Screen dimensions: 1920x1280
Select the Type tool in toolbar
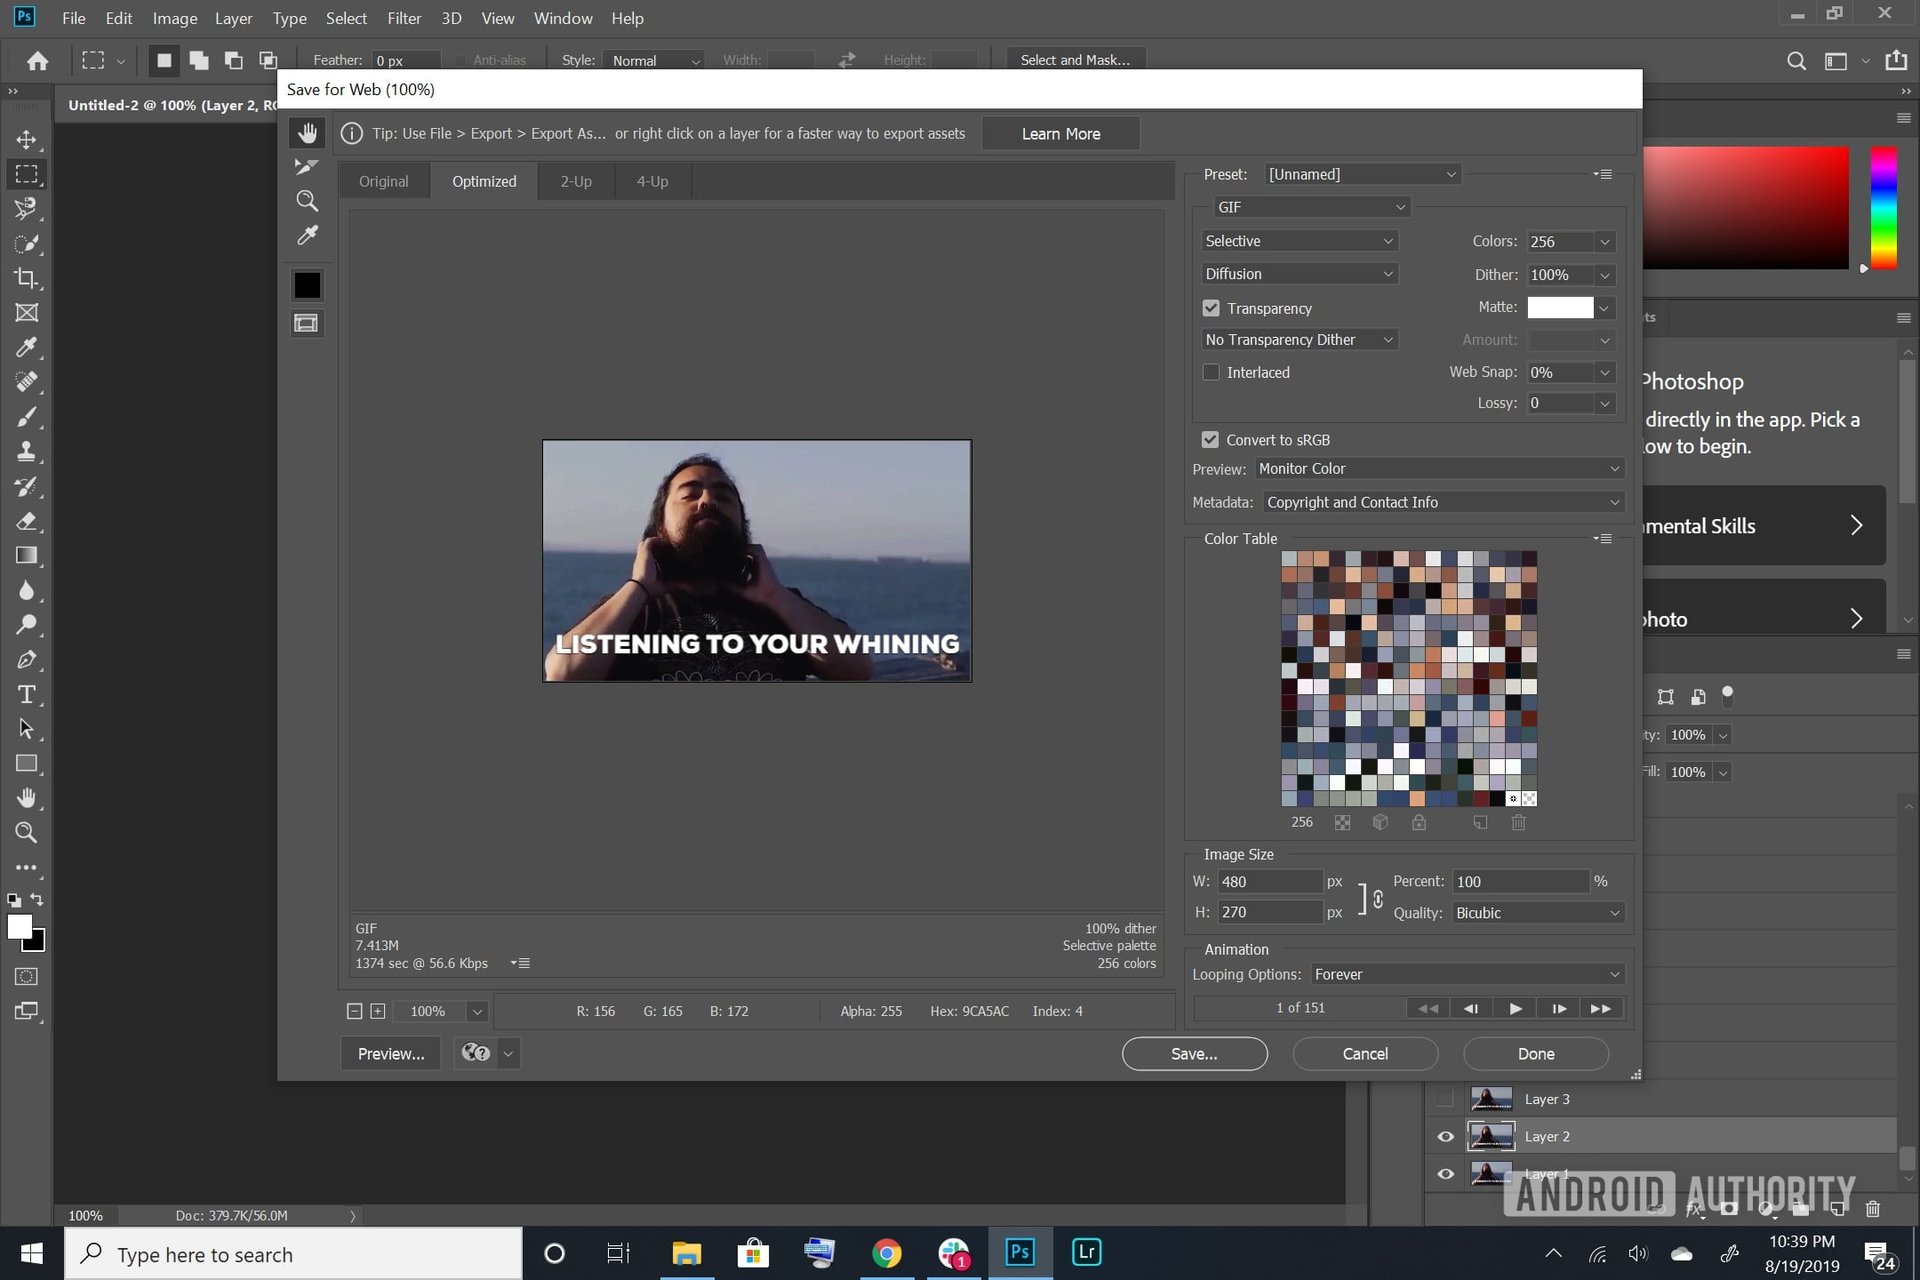pyautogui.click(x=26, y=693)
